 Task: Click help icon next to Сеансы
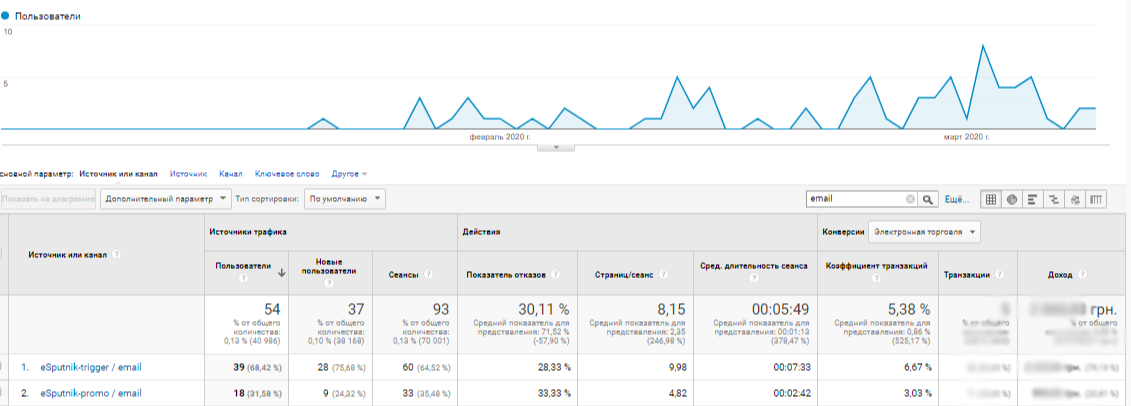click(x=428, y=274)
